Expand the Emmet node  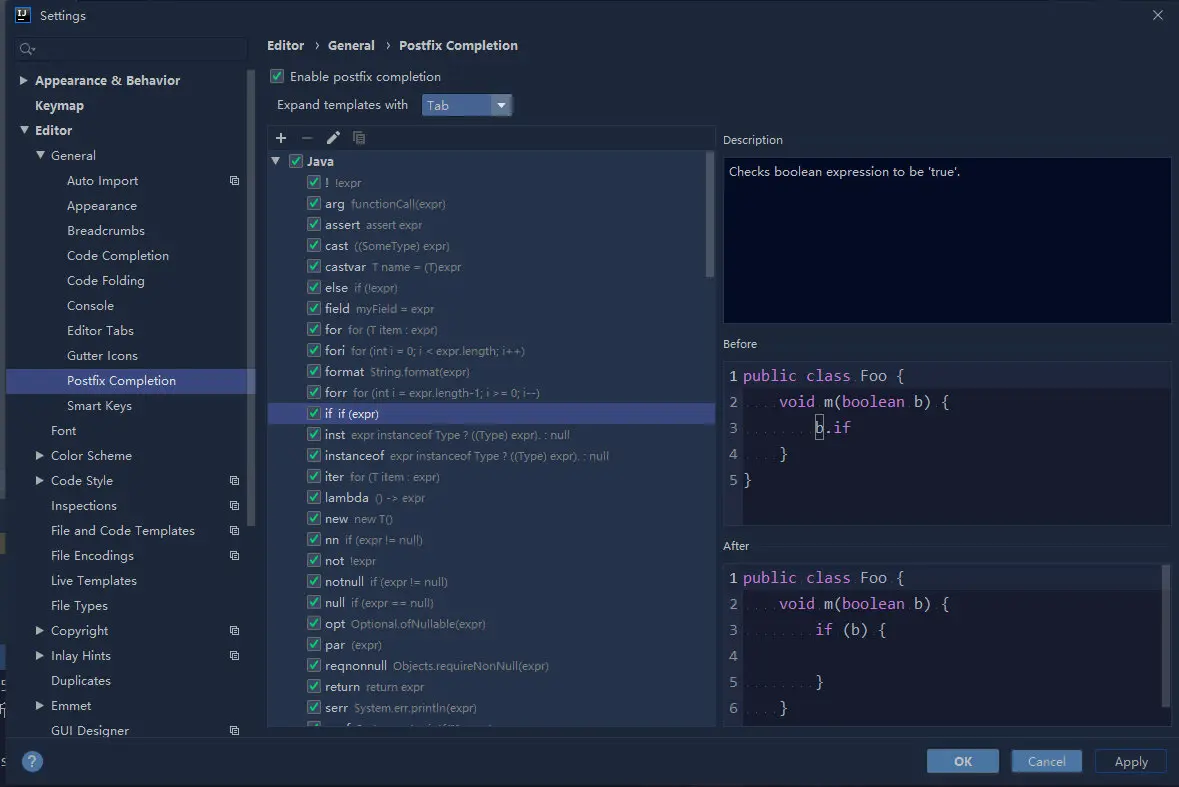pos(40,705)
